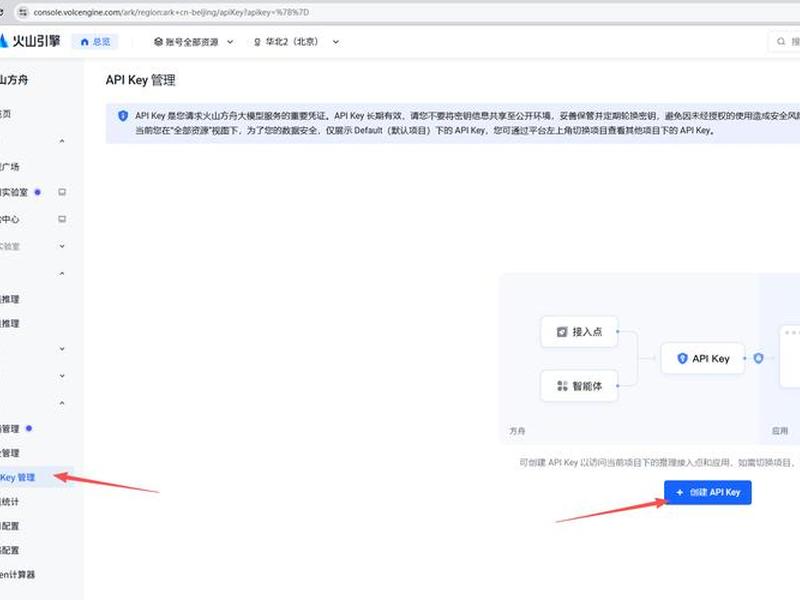Screen dimensions: 800x600
Task: Click the shield icon in info banner
Action: [123, 116]
